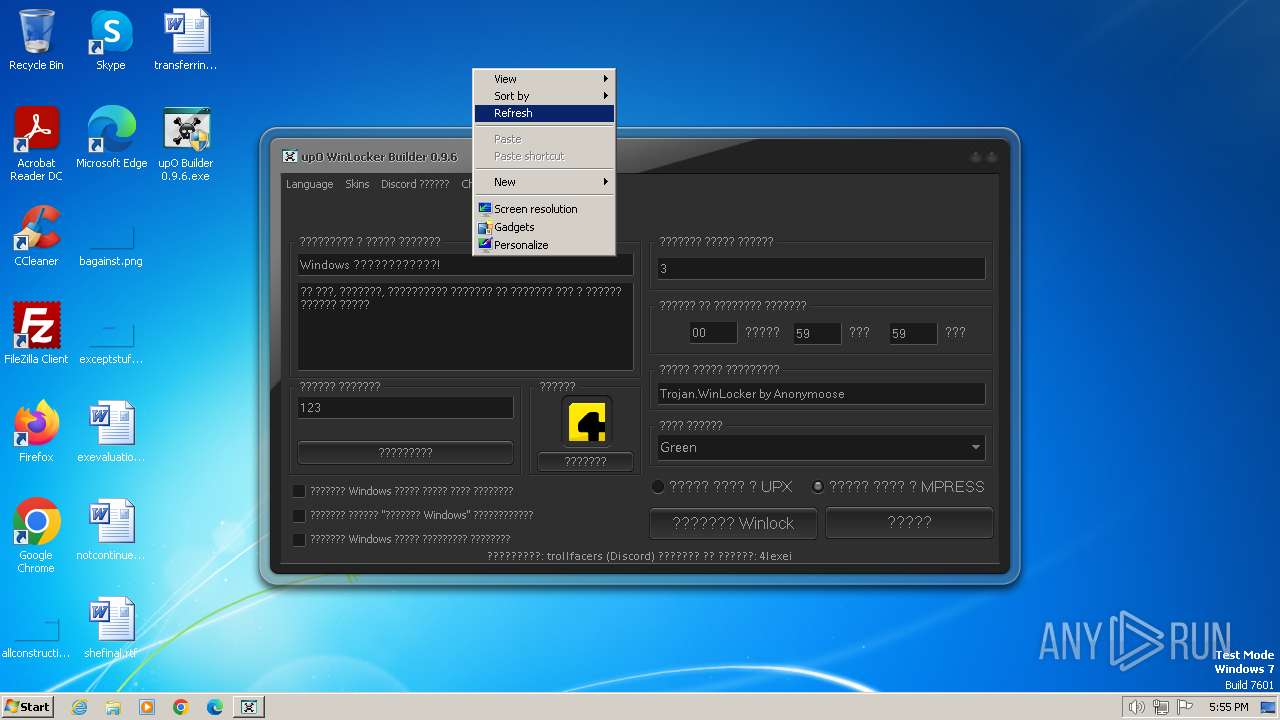Click the minutes field showing 59
The height and width of the screenshot is (720, 1280).
[817, 333]
